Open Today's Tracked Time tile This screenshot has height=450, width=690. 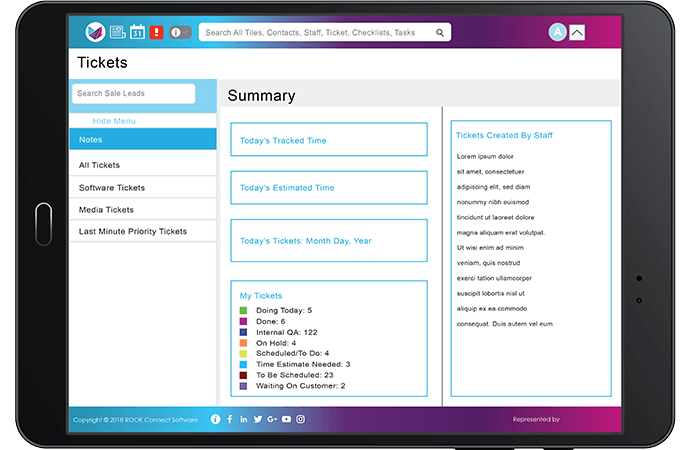coord(329,139)
